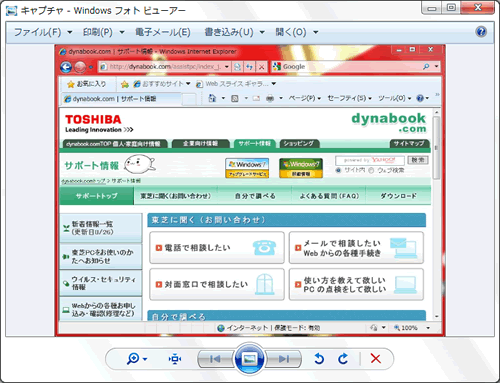Open the 印刷(P) print menu

click(97, 32)
